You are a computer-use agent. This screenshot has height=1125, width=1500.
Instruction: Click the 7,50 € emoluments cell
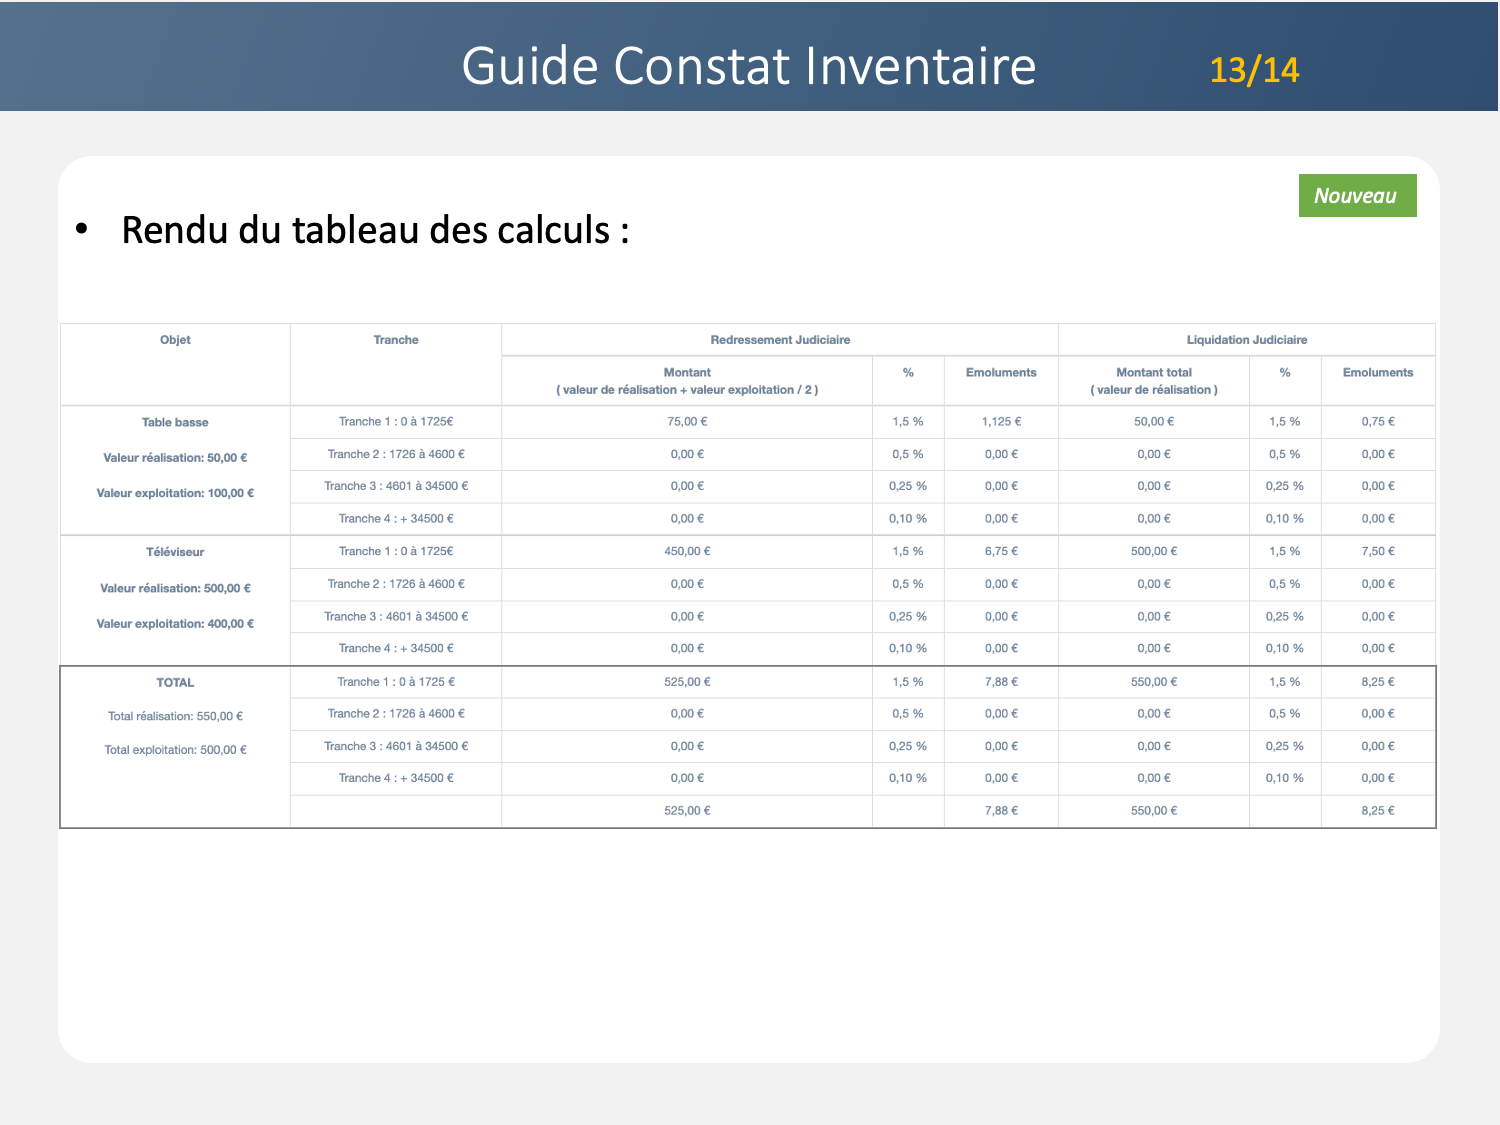(x=1377, y=552)
